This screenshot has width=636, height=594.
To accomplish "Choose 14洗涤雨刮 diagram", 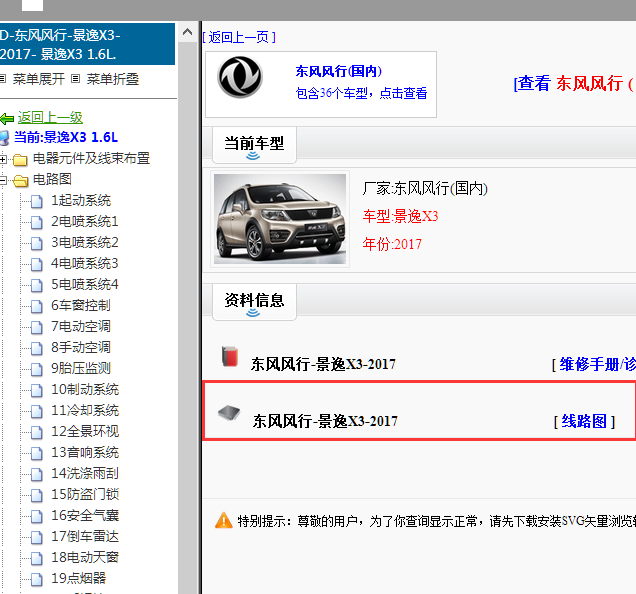I will (x=85, y=473).
